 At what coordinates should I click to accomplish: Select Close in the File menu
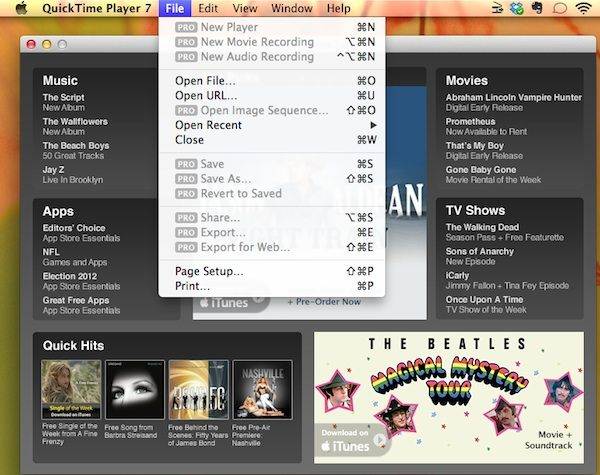click(x=272, y=140)
